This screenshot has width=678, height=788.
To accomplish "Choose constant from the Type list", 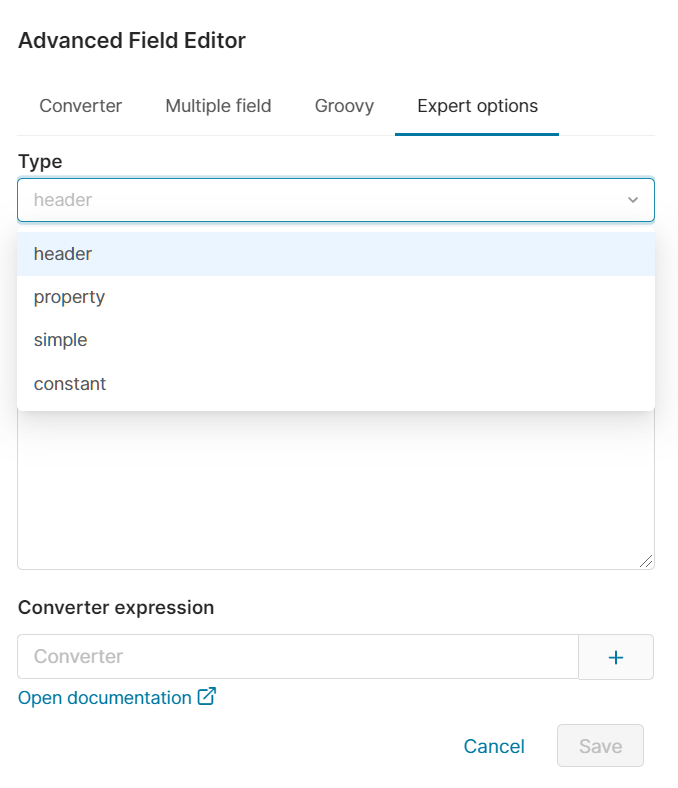I will click(70, 384).
